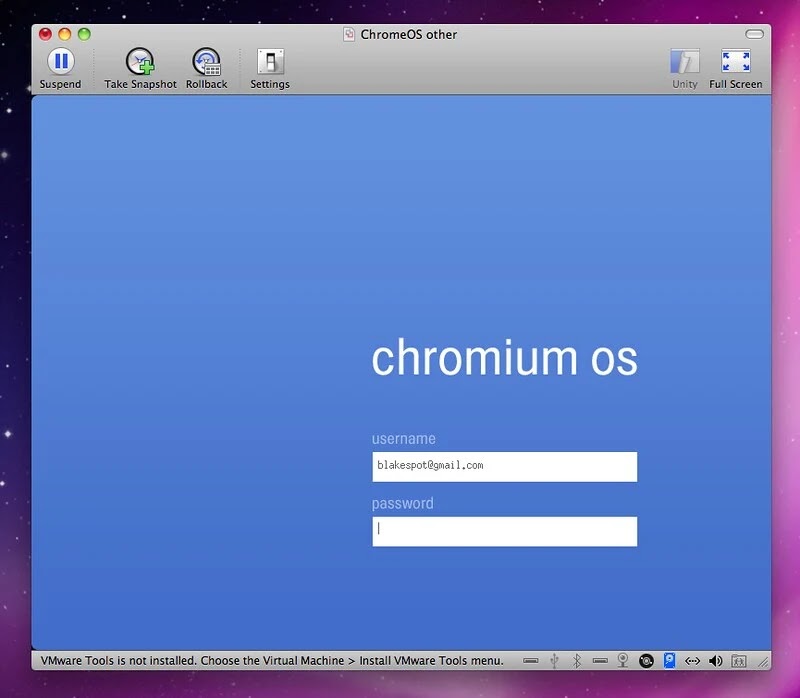Click the network adapter status icon

click(692, 661)
